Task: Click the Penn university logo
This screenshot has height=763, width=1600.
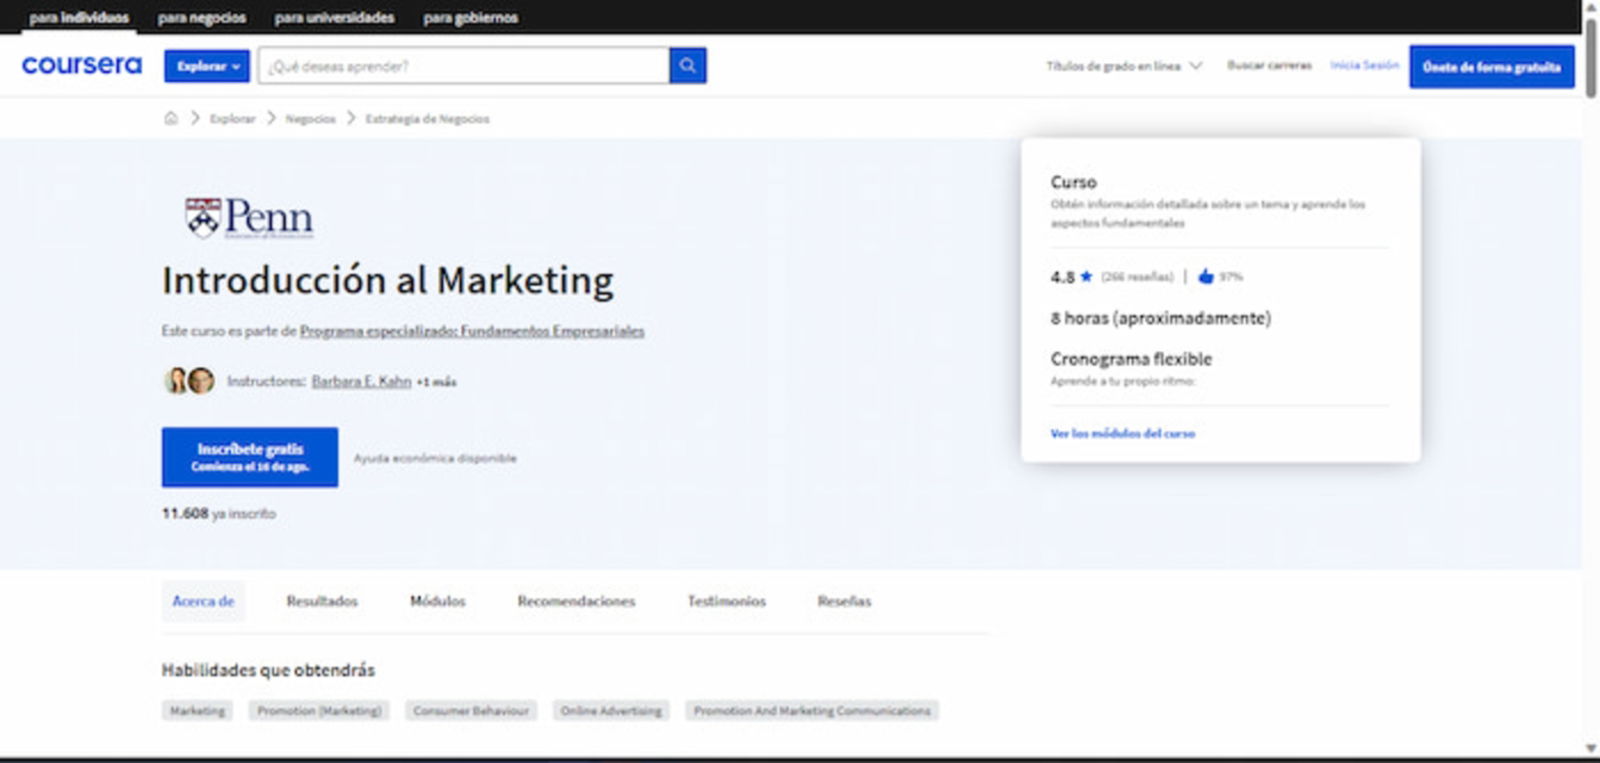Action: pyautogui.click(x=249, y=217)
